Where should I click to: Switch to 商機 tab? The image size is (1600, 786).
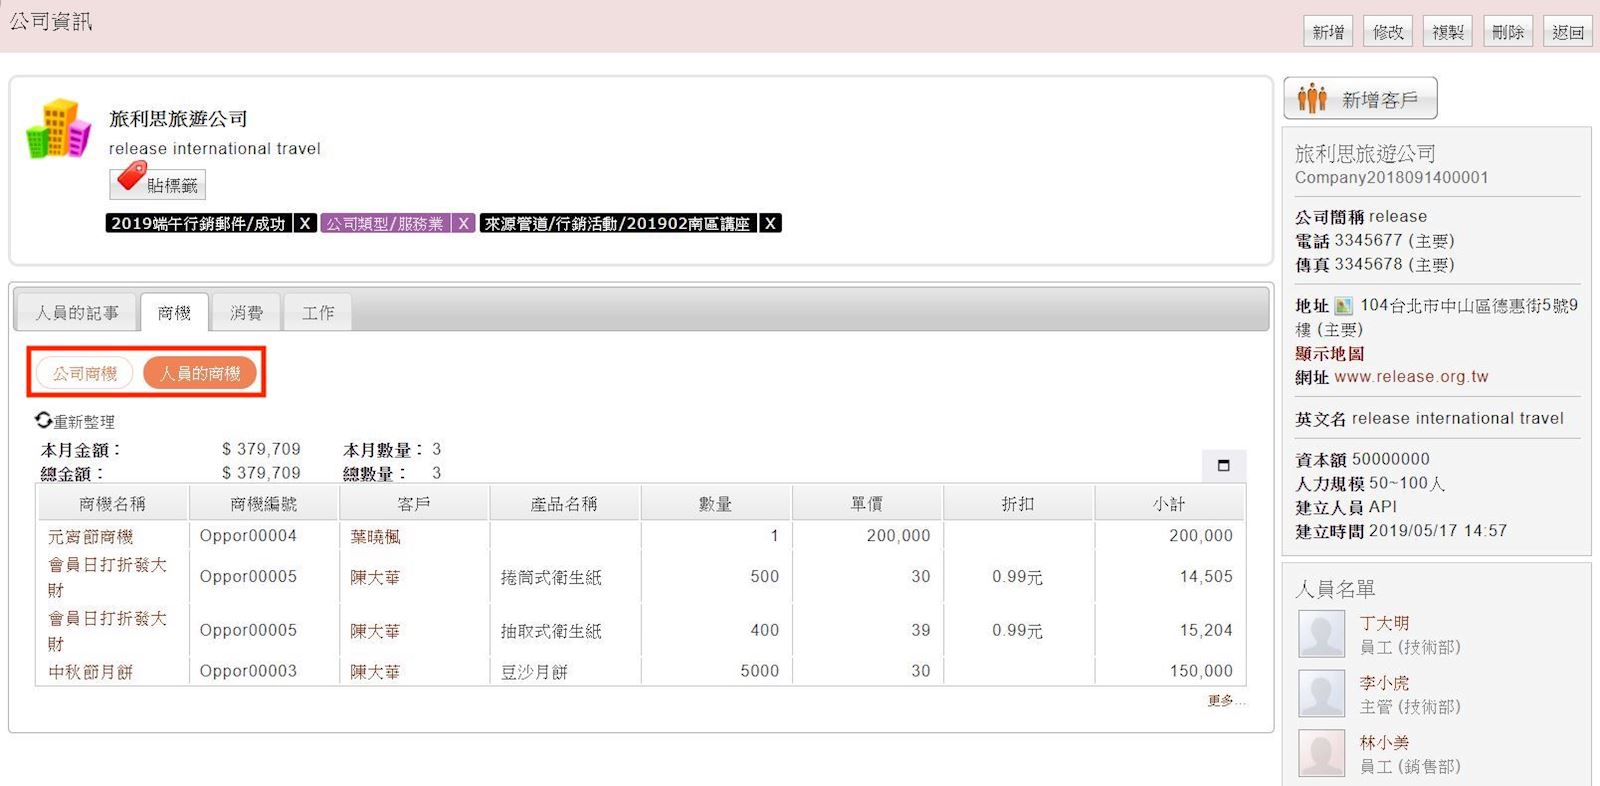(174, 313)
